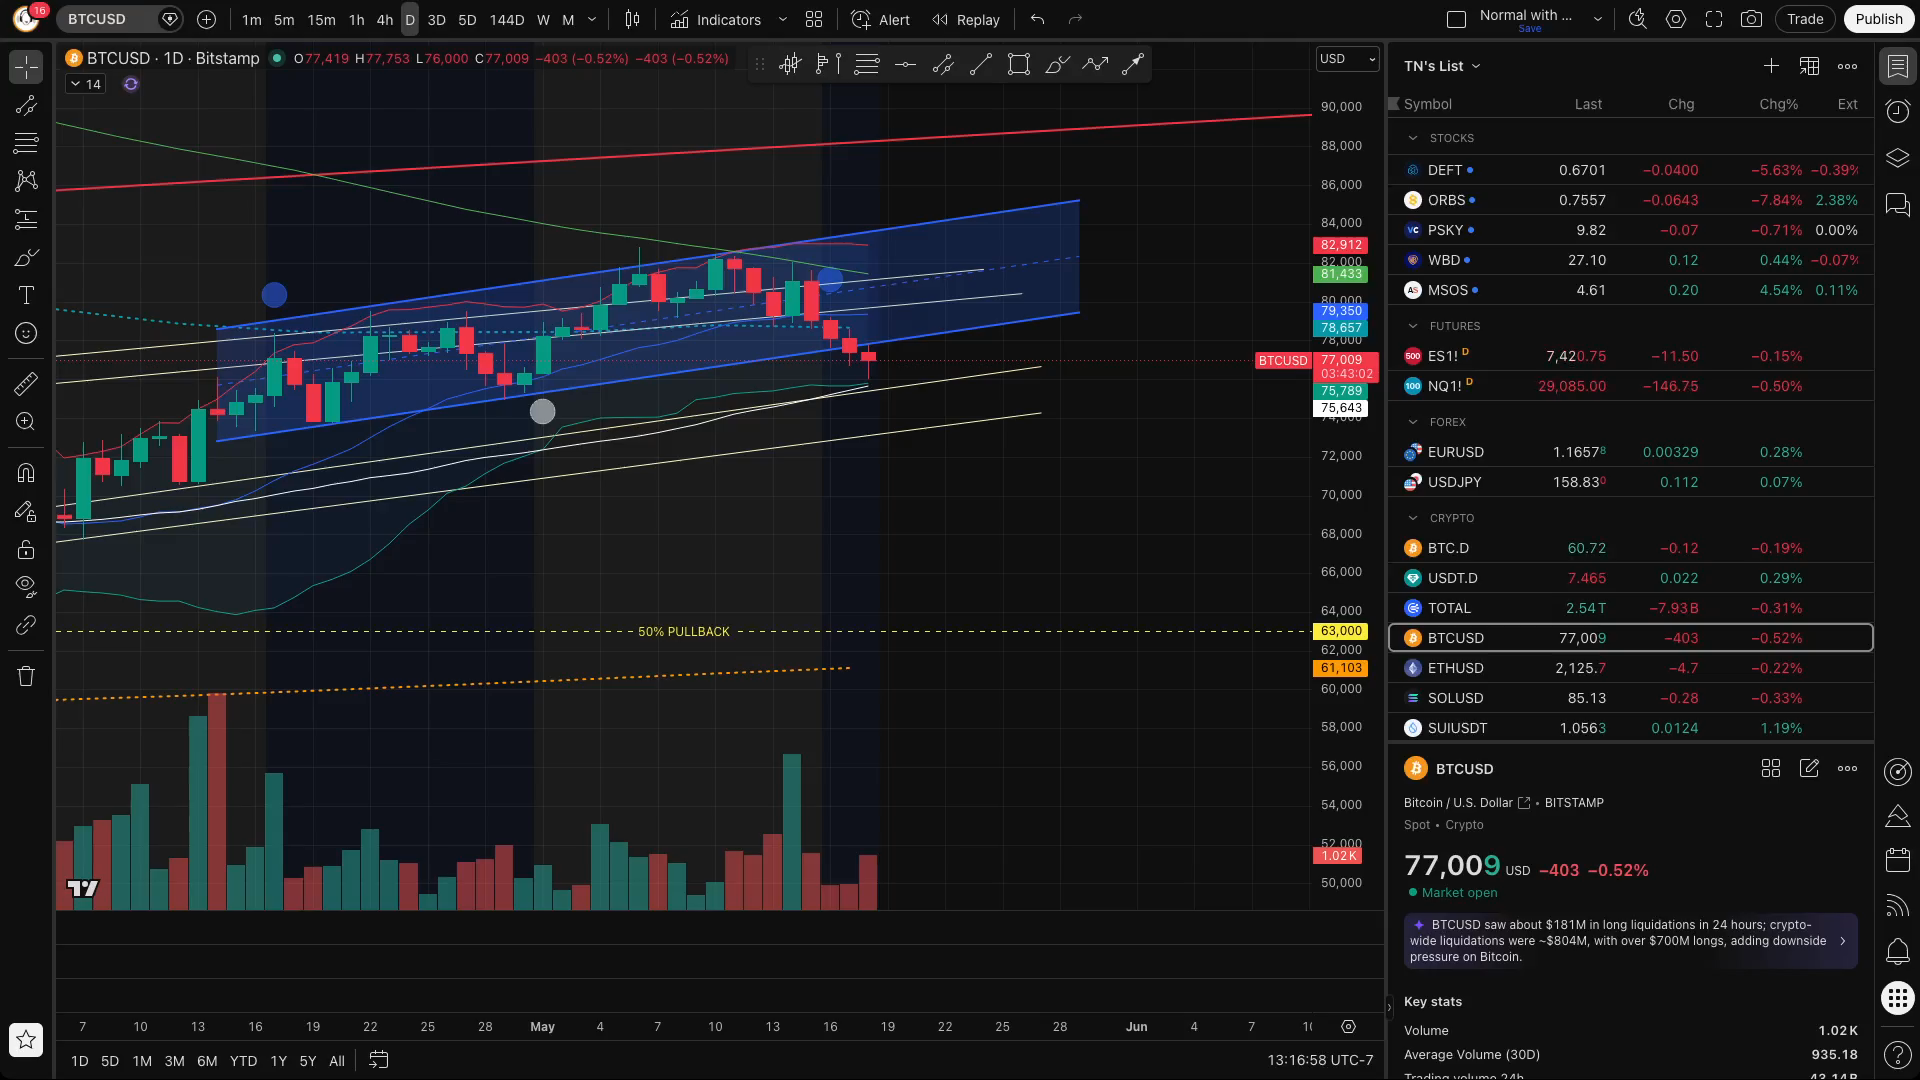This screenshot has width=1920, height=1080.
Task: Open the chart style candlestick menu
Action: coord(632,19)
